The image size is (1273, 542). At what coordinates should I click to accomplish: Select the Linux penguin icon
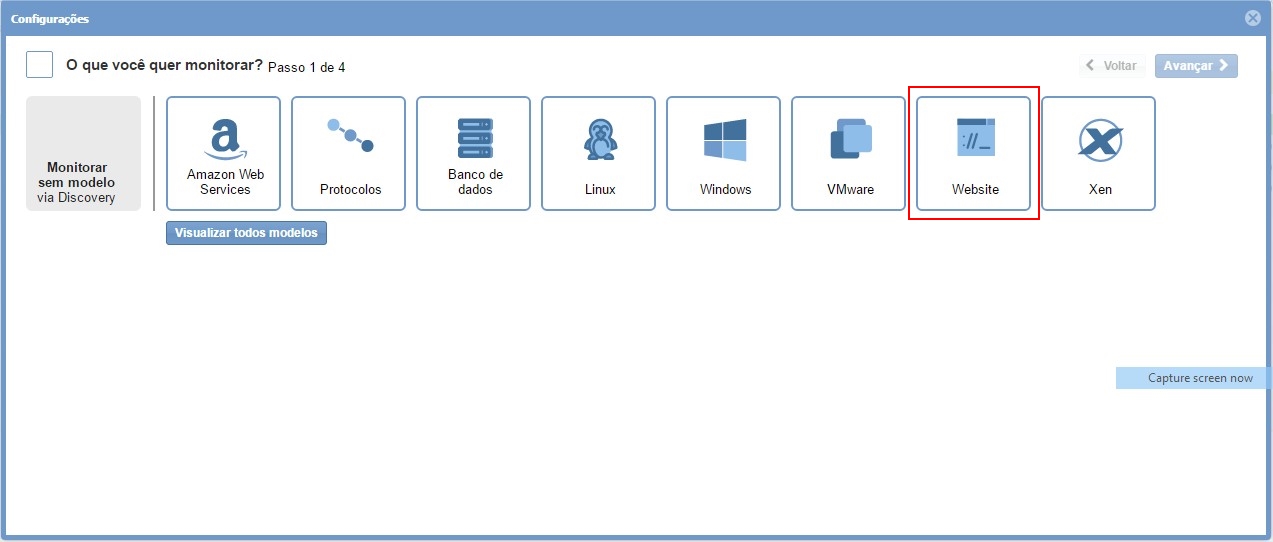(x=600, y=139)
